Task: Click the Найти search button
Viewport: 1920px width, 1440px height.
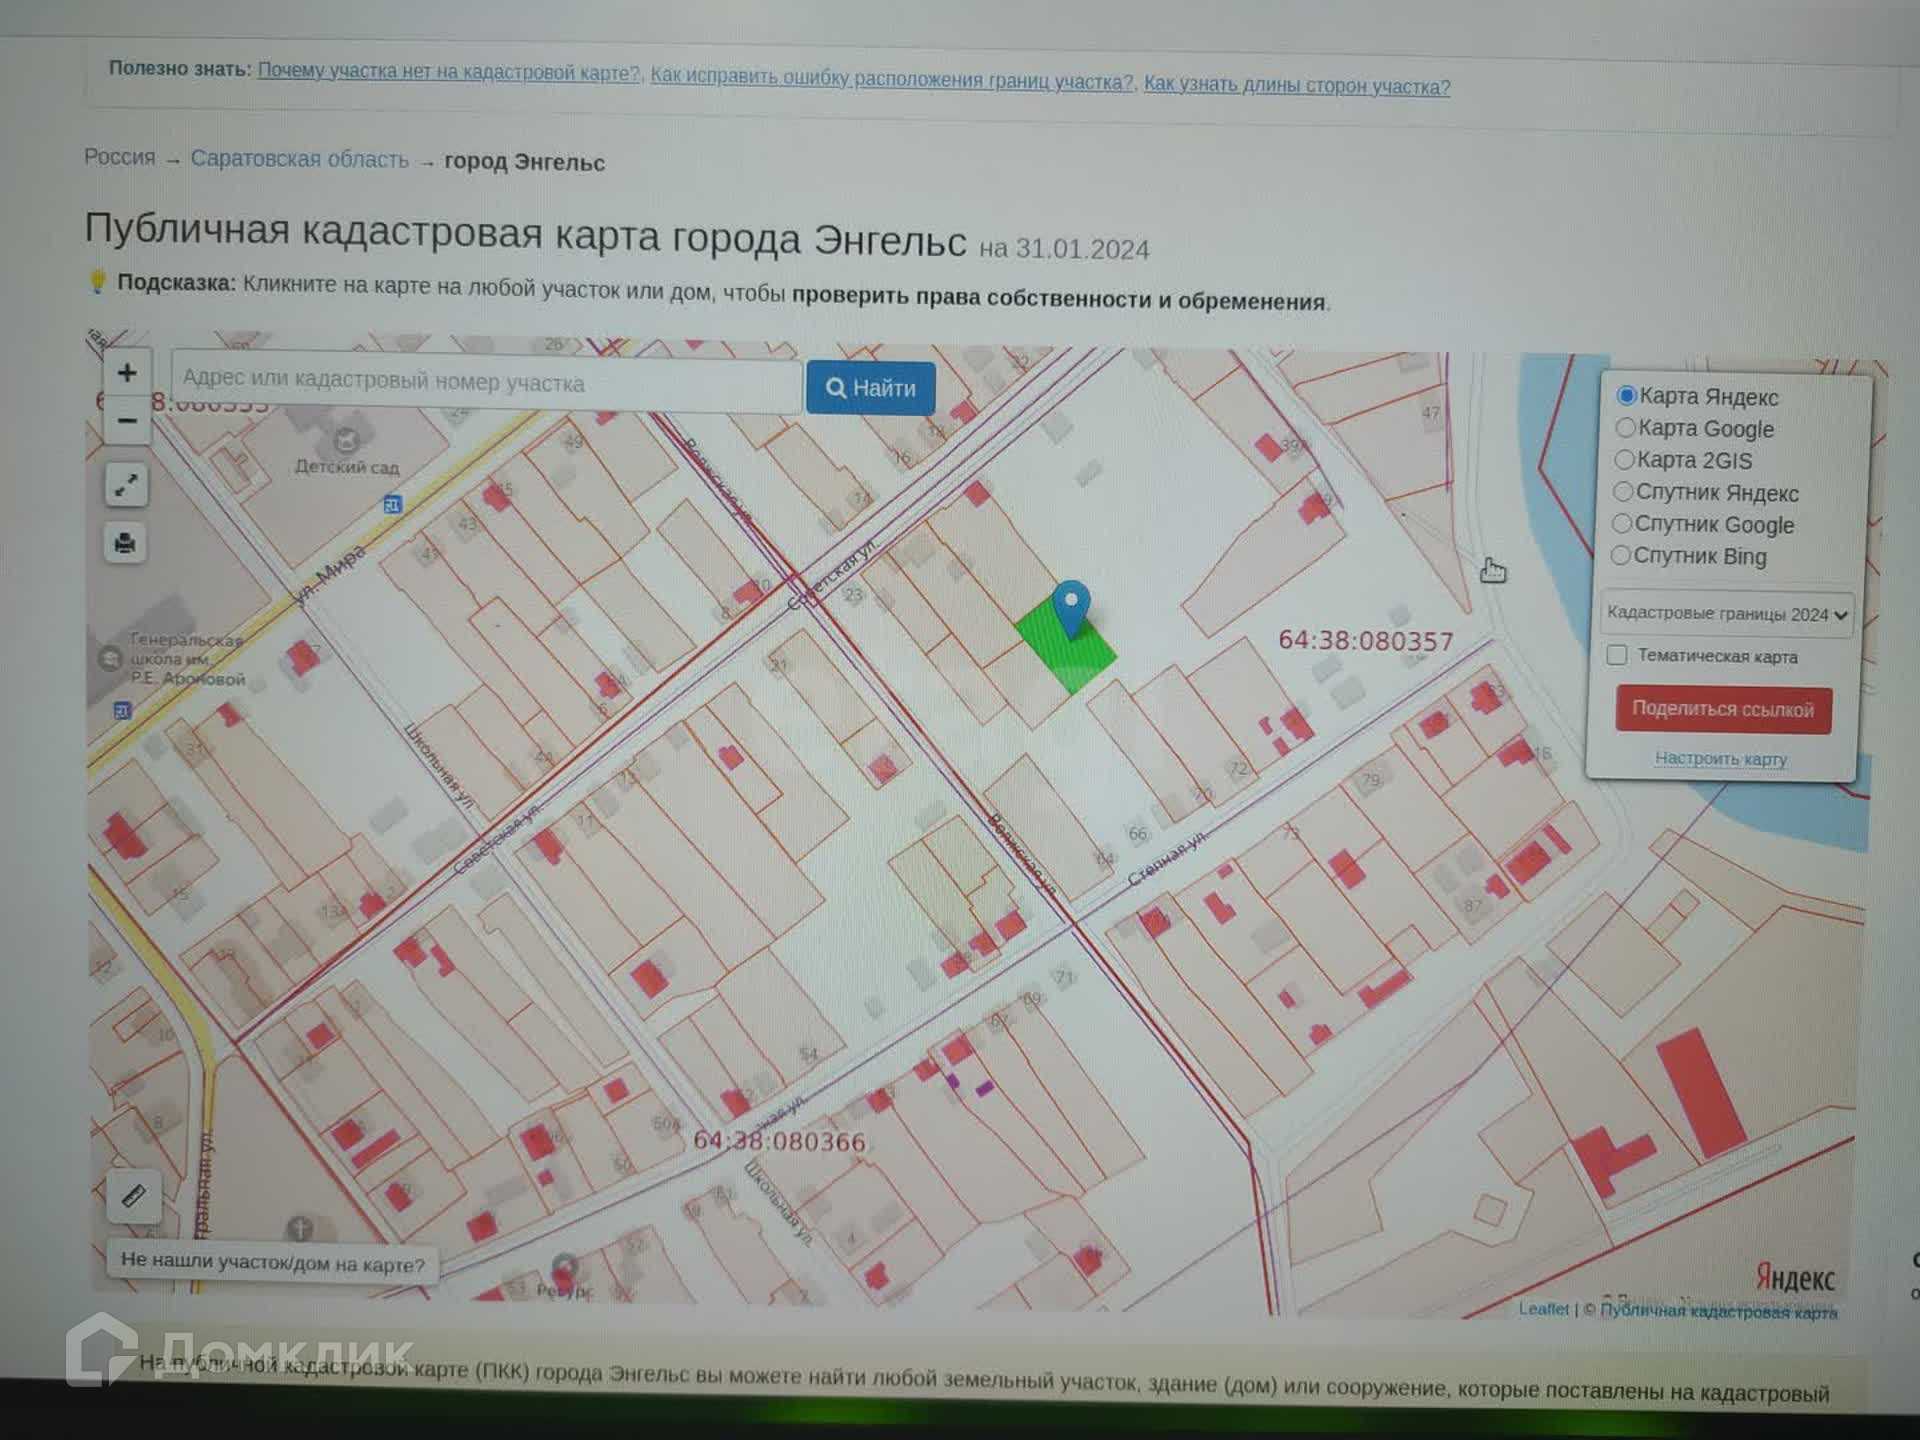Action: pos(871,388)
